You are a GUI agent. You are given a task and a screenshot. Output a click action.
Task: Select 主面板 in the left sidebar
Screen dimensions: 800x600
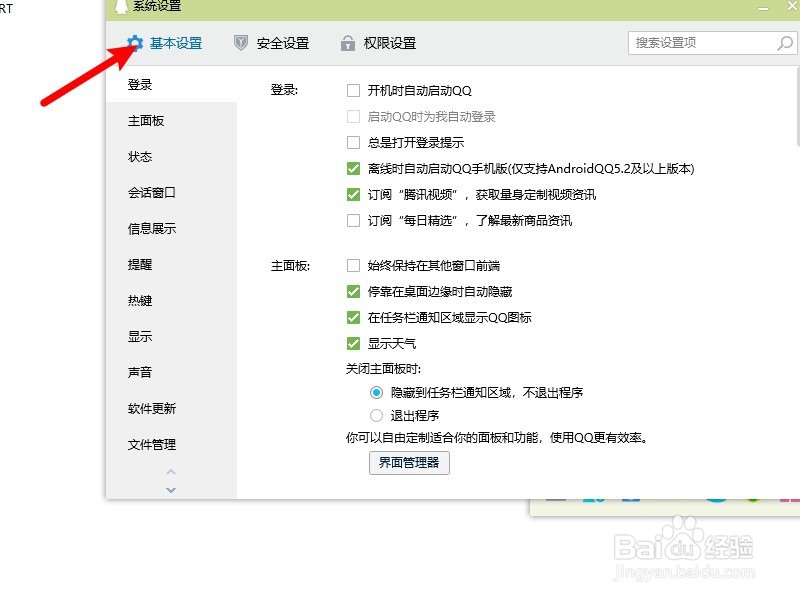tap(171, 121)
